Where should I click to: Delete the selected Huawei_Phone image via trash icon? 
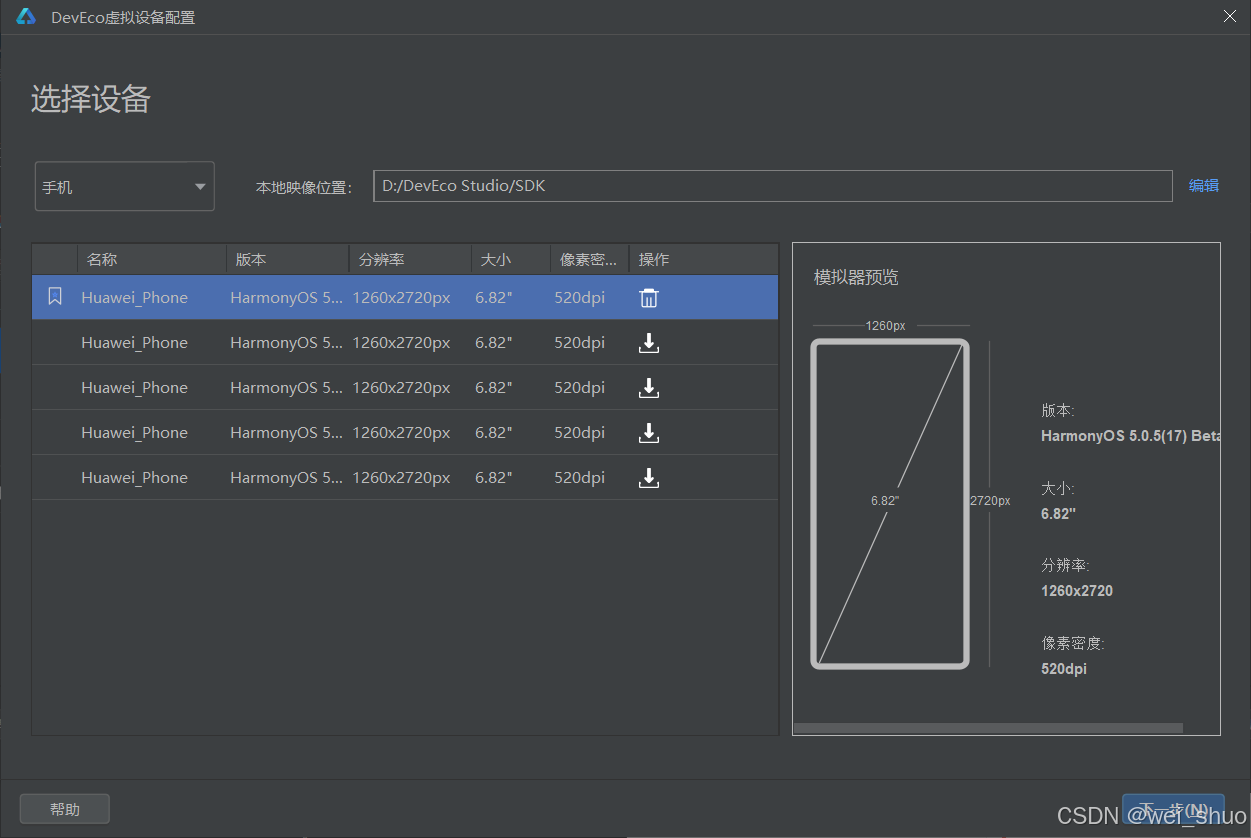(x=649, y=298)
